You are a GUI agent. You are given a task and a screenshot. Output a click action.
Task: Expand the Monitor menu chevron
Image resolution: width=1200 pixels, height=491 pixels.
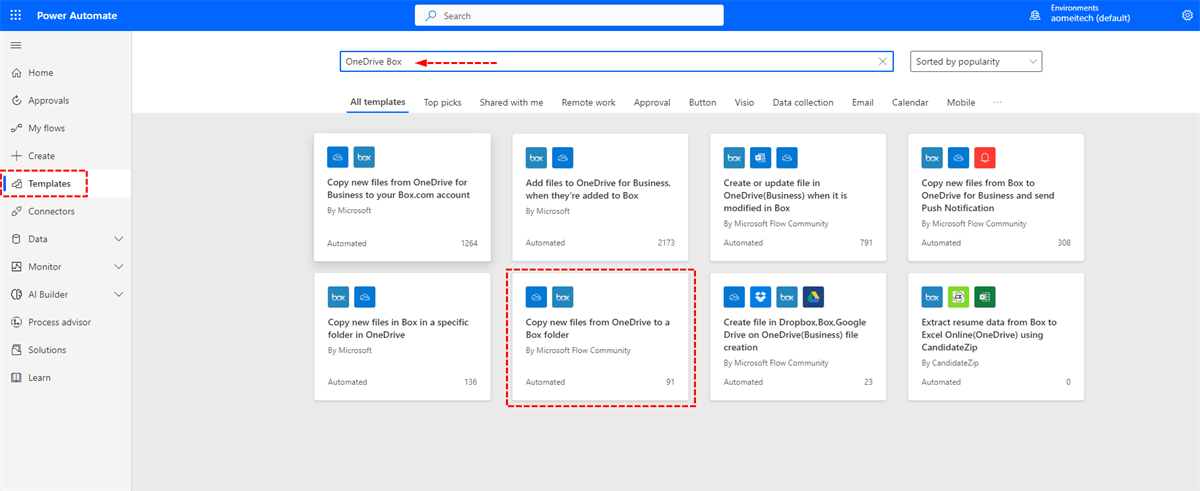coord(119,267)
